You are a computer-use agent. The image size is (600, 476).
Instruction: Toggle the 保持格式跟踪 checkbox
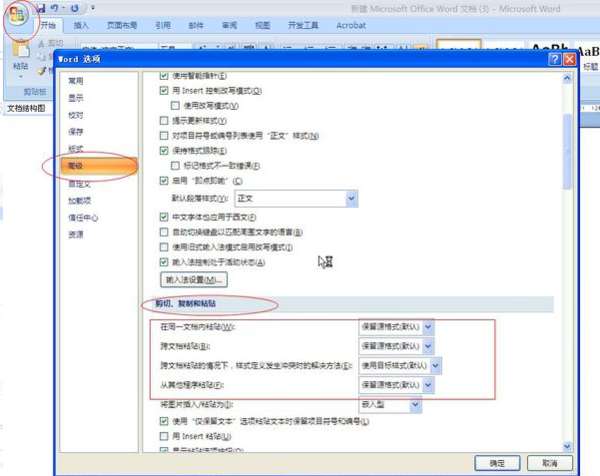click(164, 150)
